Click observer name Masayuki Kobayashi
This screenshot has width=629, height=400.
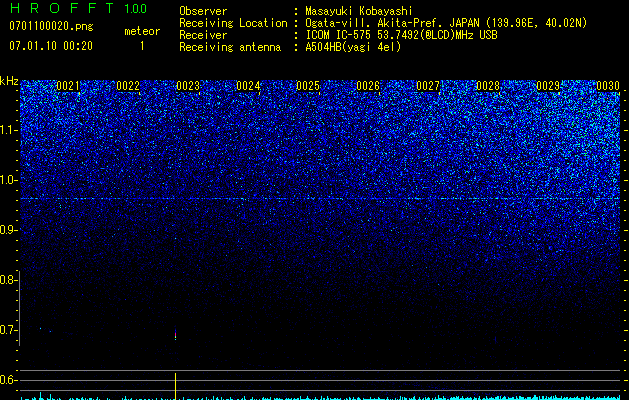coord(359,11)
